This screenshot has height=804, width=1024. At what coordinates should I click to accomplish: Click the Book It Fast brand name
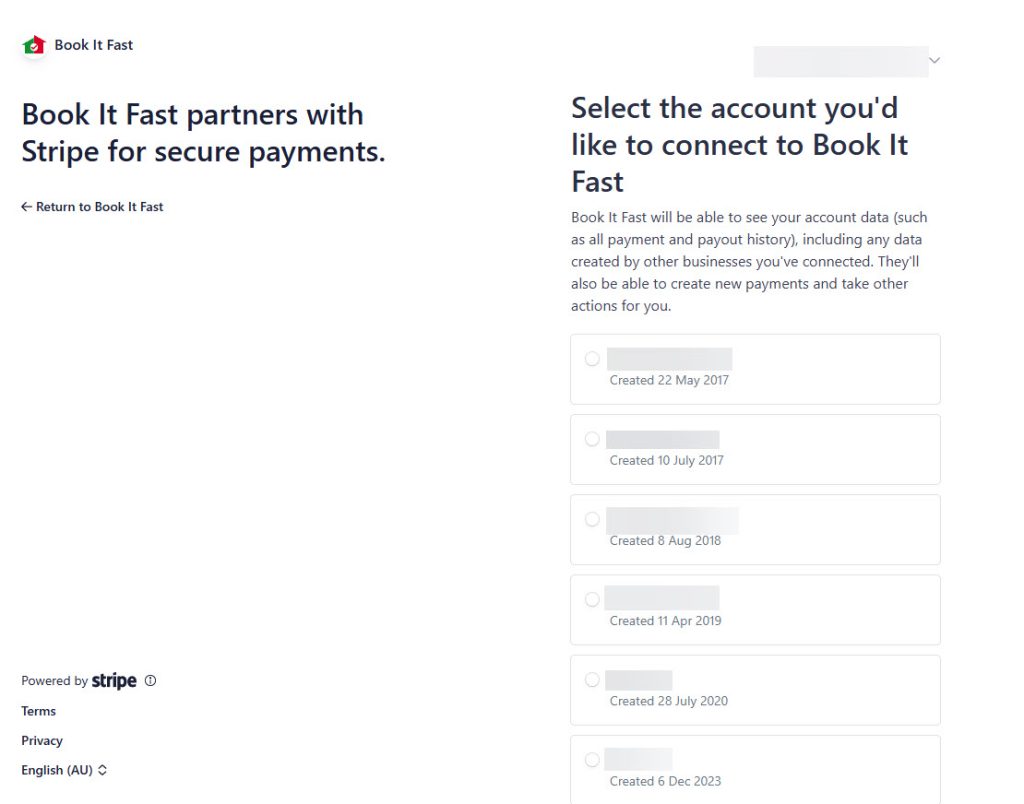pos(94,45)
